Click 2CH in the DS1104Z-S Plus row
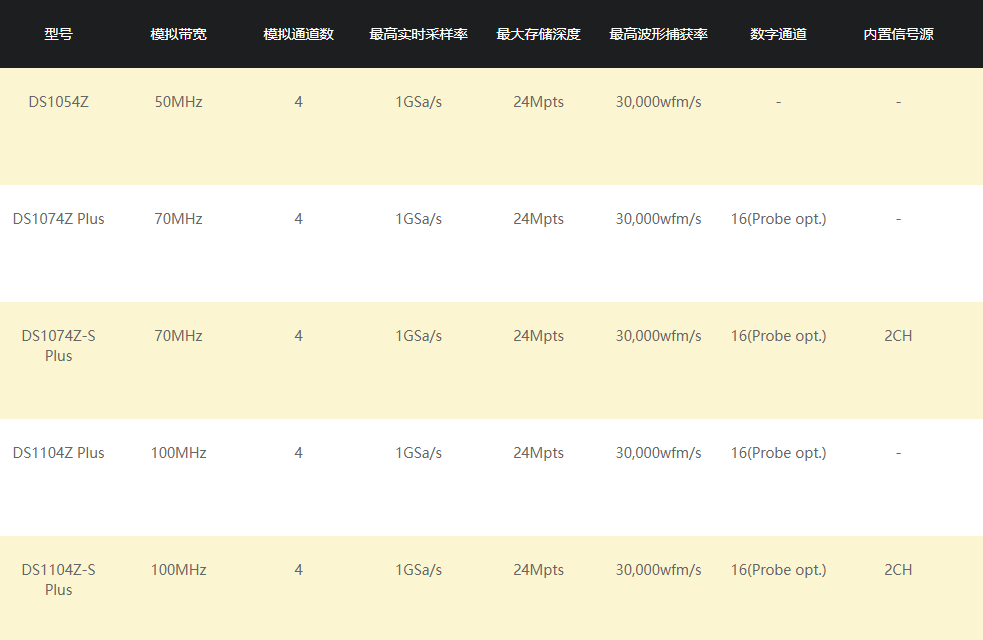Viewport: 983px width, 640px height. click(898, 570)
